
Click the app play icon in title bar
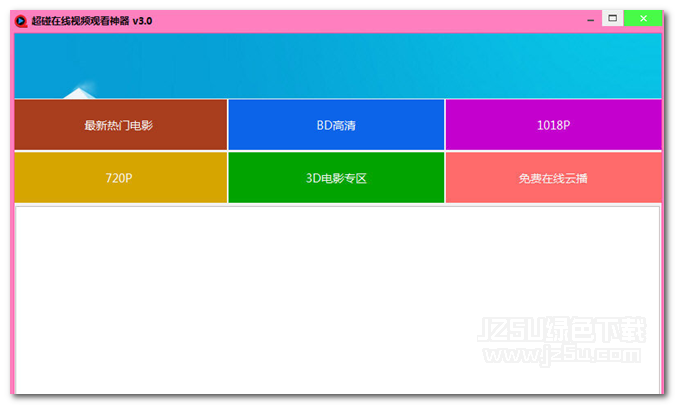[21, 20]
